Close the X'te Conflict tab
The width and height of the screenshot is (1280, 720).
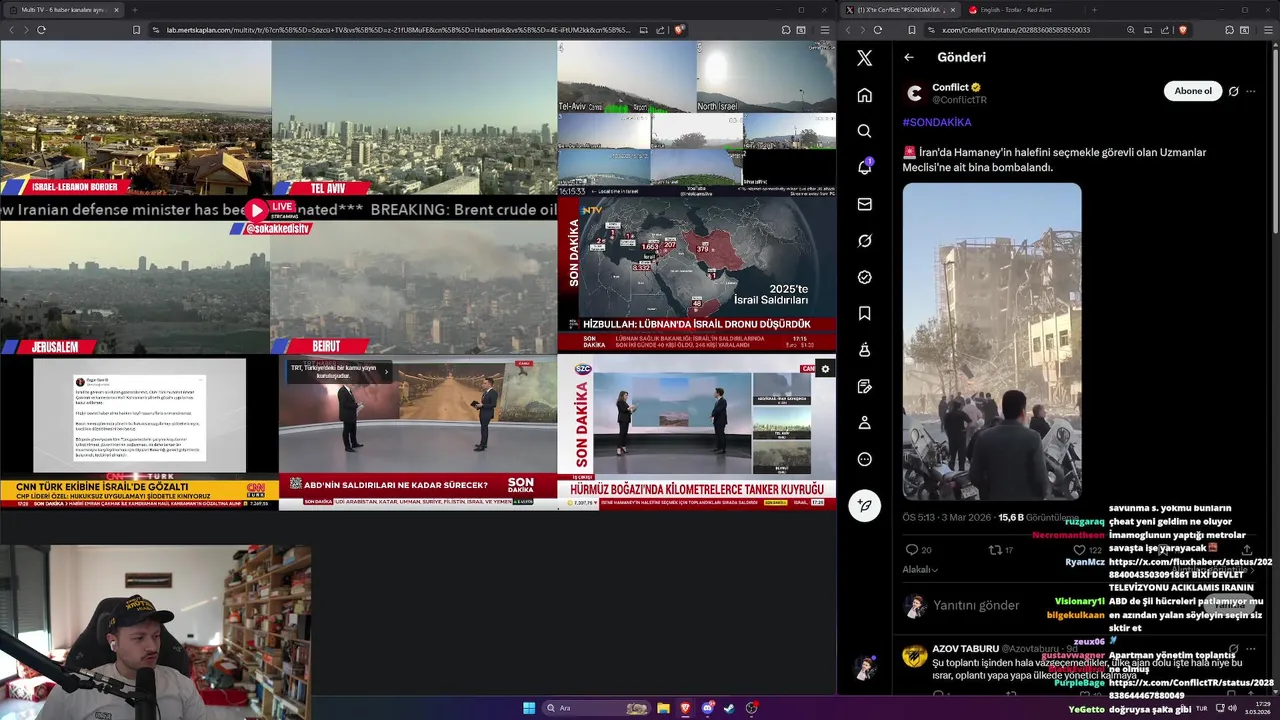[x=952, y=10]
